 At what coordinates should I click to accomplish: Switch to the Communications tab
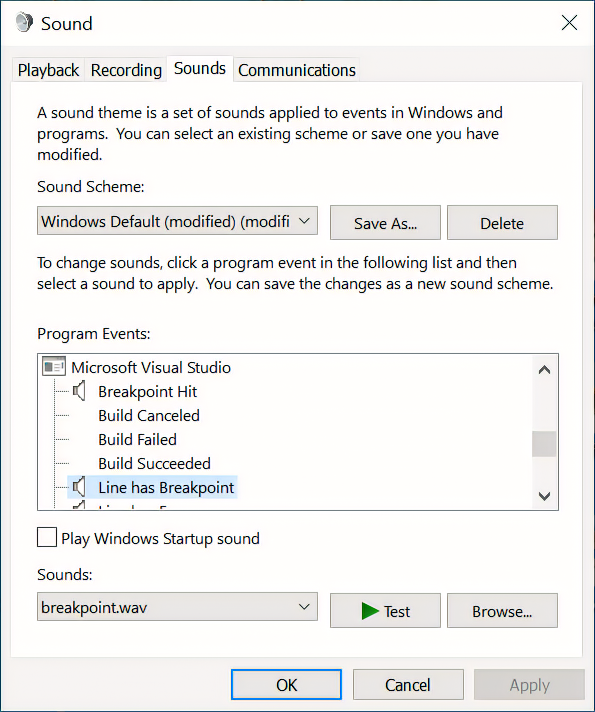click(x=297, y=70)
